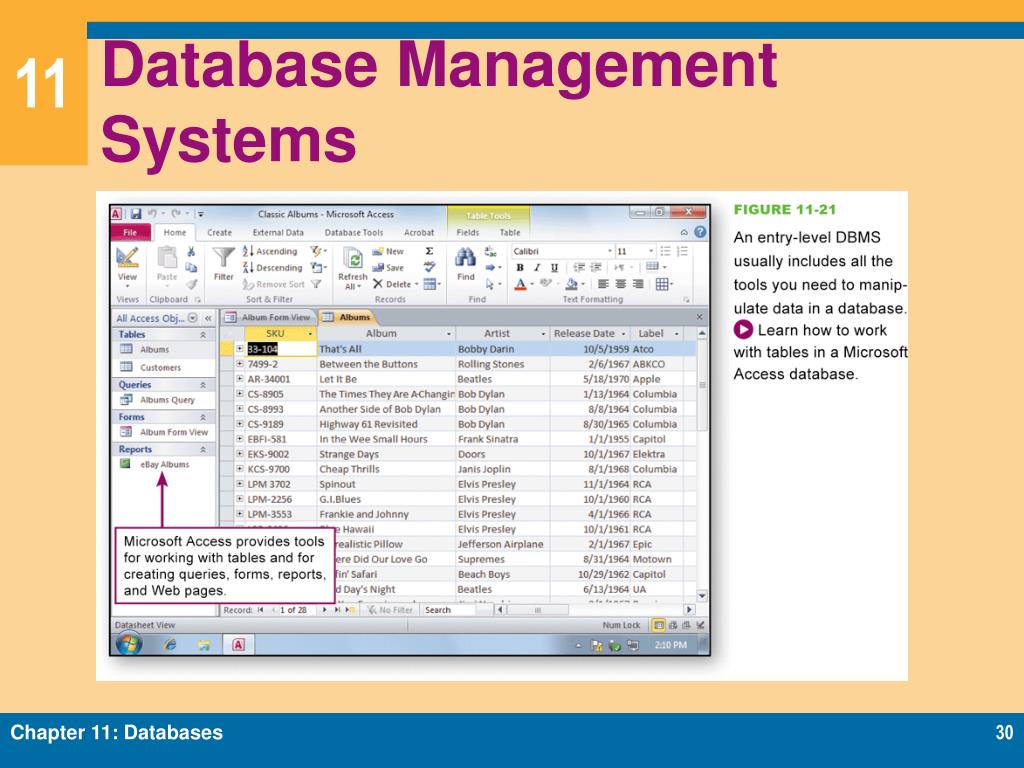Click New record button in Records group
The image size is (1024, 768).
pos(388,251)
